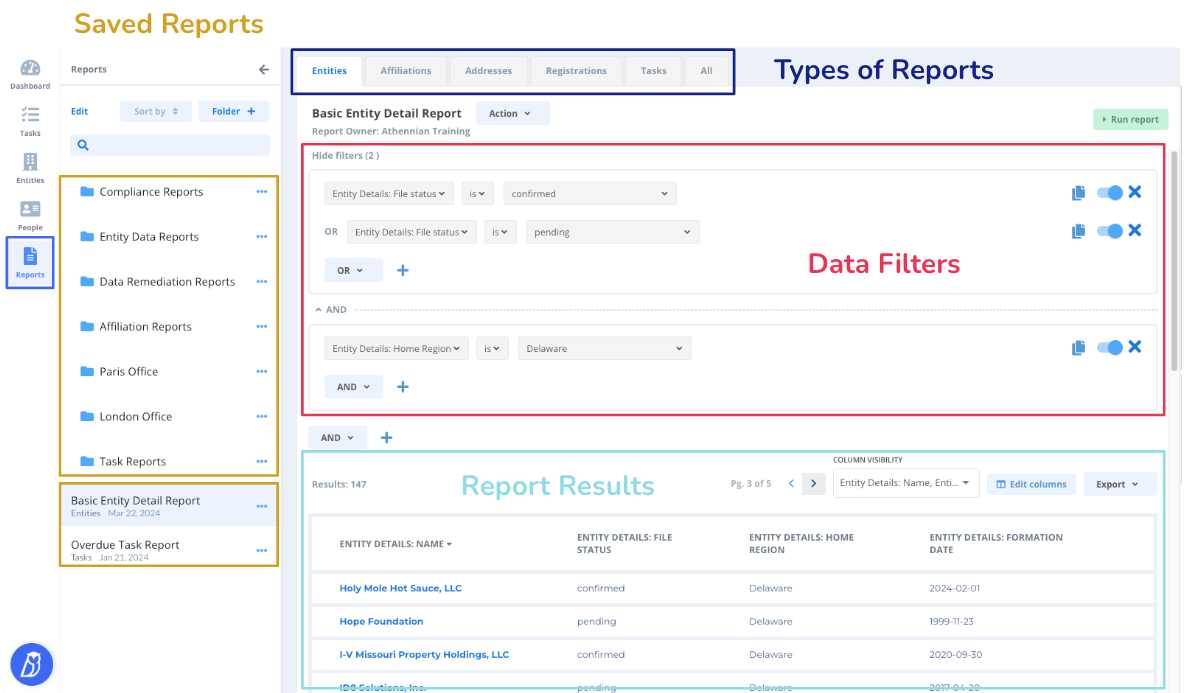Add a new filter using the plus icon
This screenshot has height=693, width=1185.
click(403, 270)
